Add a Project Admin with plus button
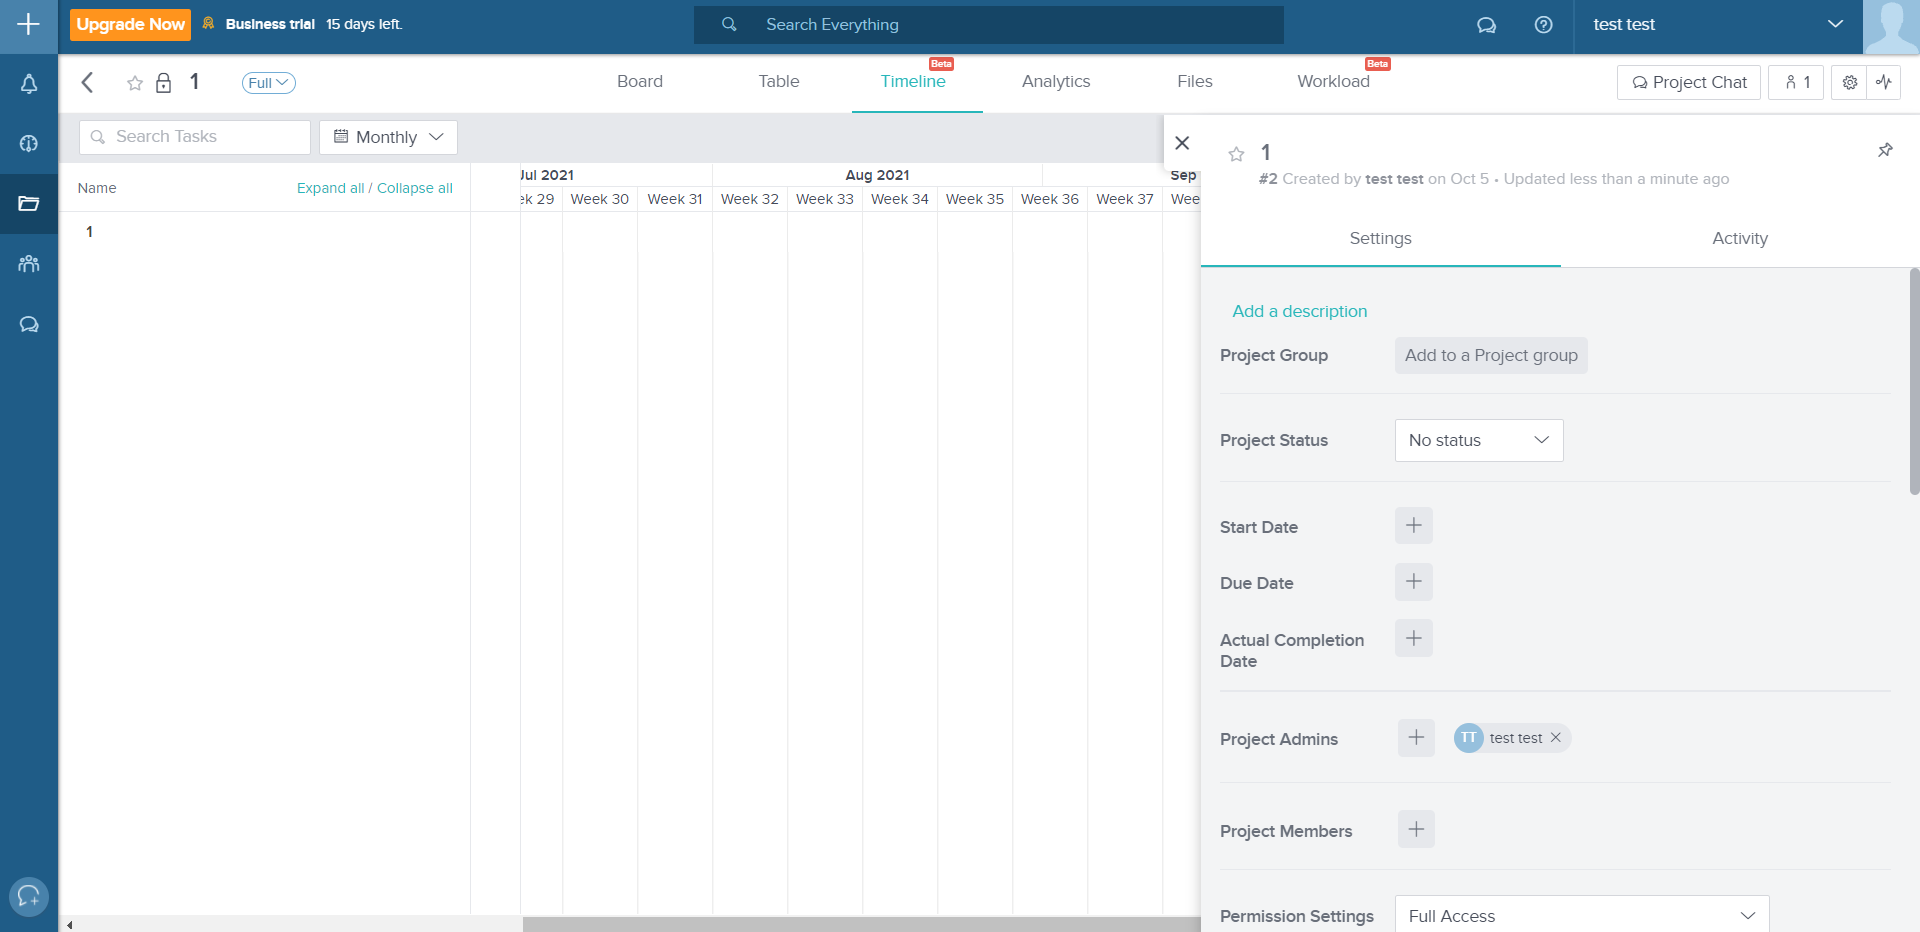The width and height of the screenshot is (1920, 932). [1416, 738]
